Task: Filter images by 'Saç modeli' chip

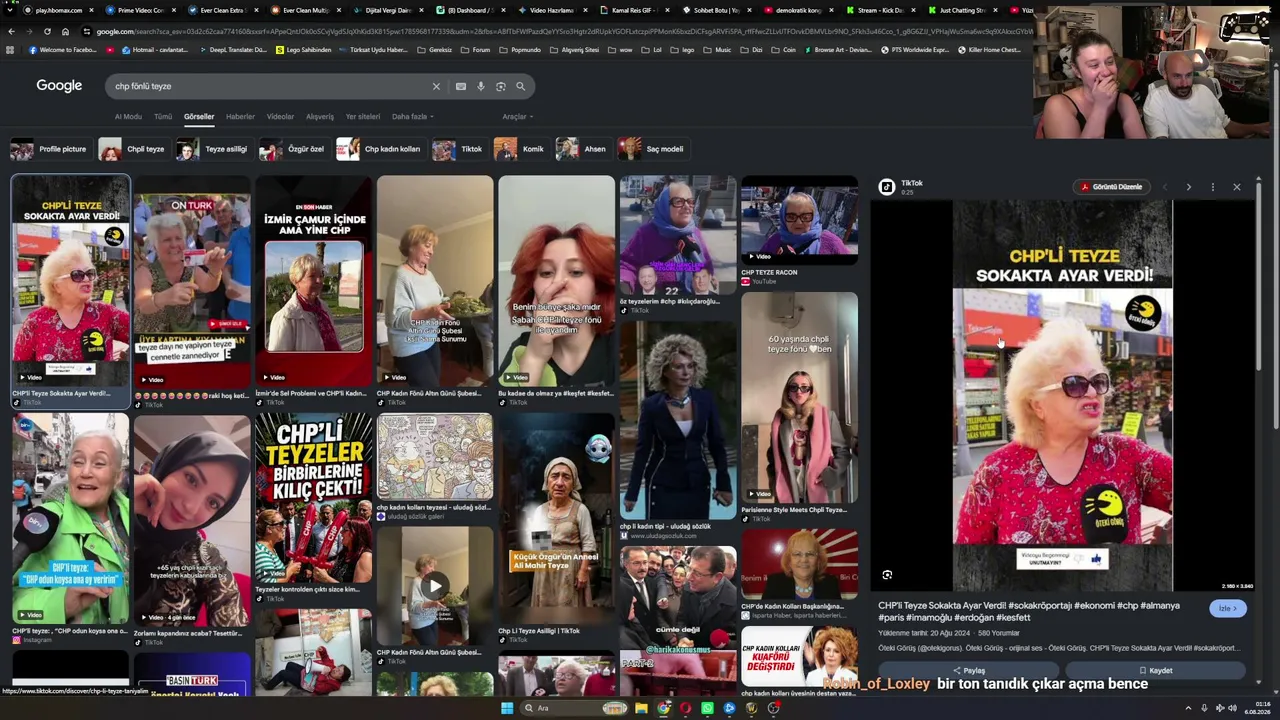Action: click(x=652, y=149)
